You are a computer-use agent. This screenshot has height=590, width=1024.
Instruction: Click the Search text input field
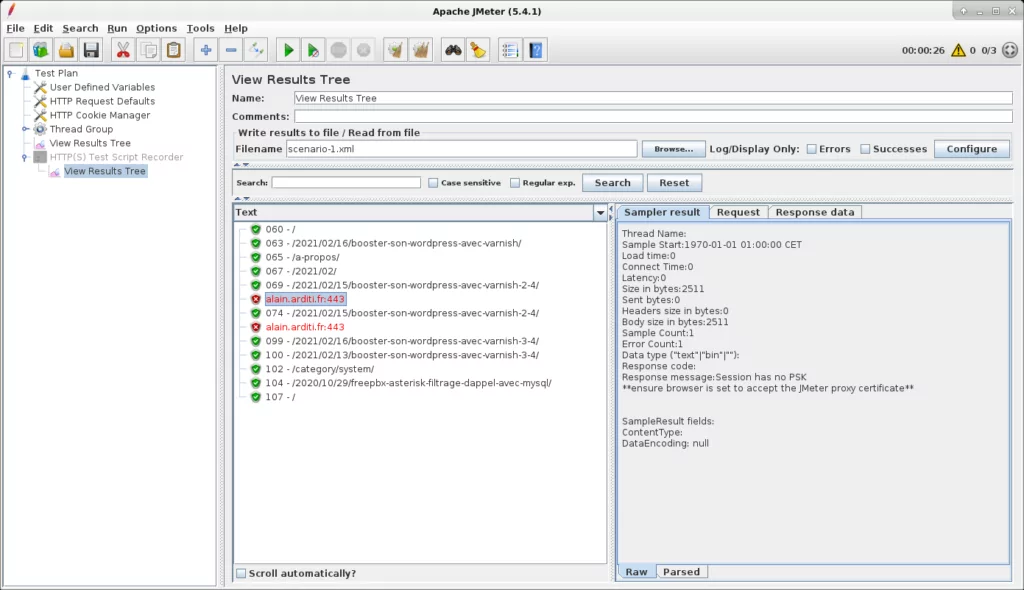click(346, 183)
